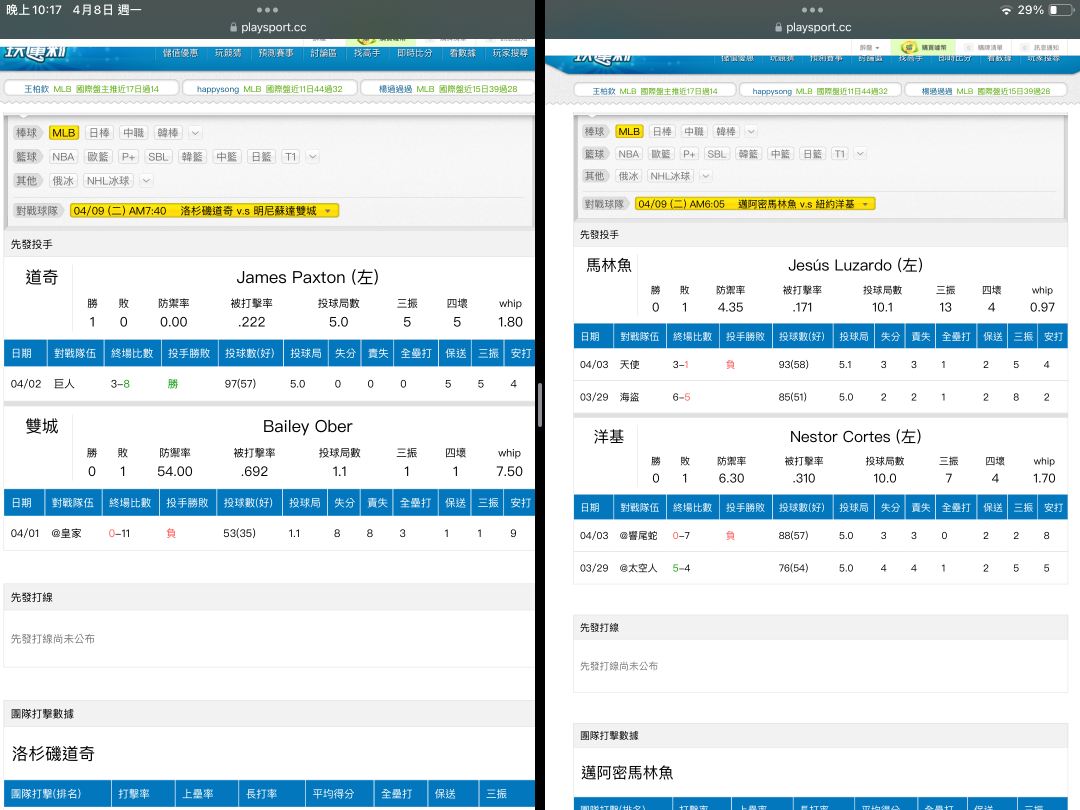
Task: Click the 購買噱幣 coin icon in right window
Action: tap(908, 48)
